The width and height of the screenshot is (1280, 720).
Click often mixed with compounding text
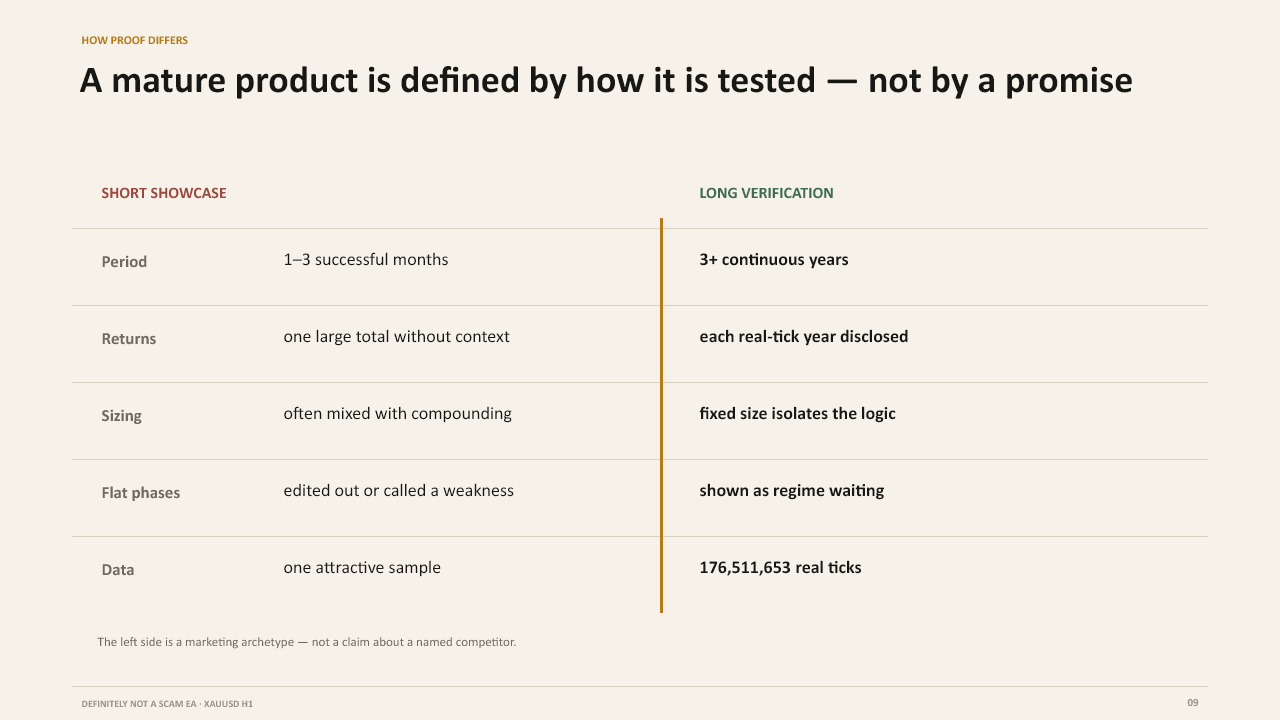397,414
